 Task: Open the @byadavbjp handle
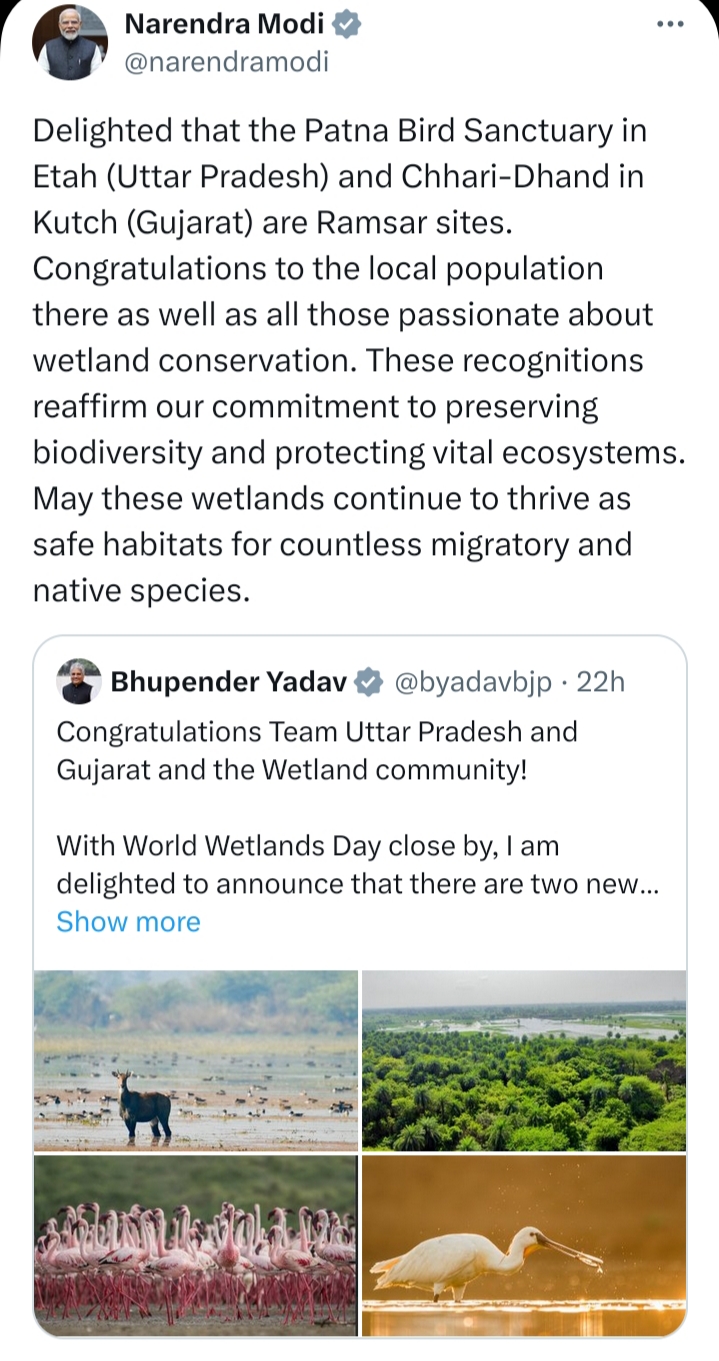[x=474, y=682]
